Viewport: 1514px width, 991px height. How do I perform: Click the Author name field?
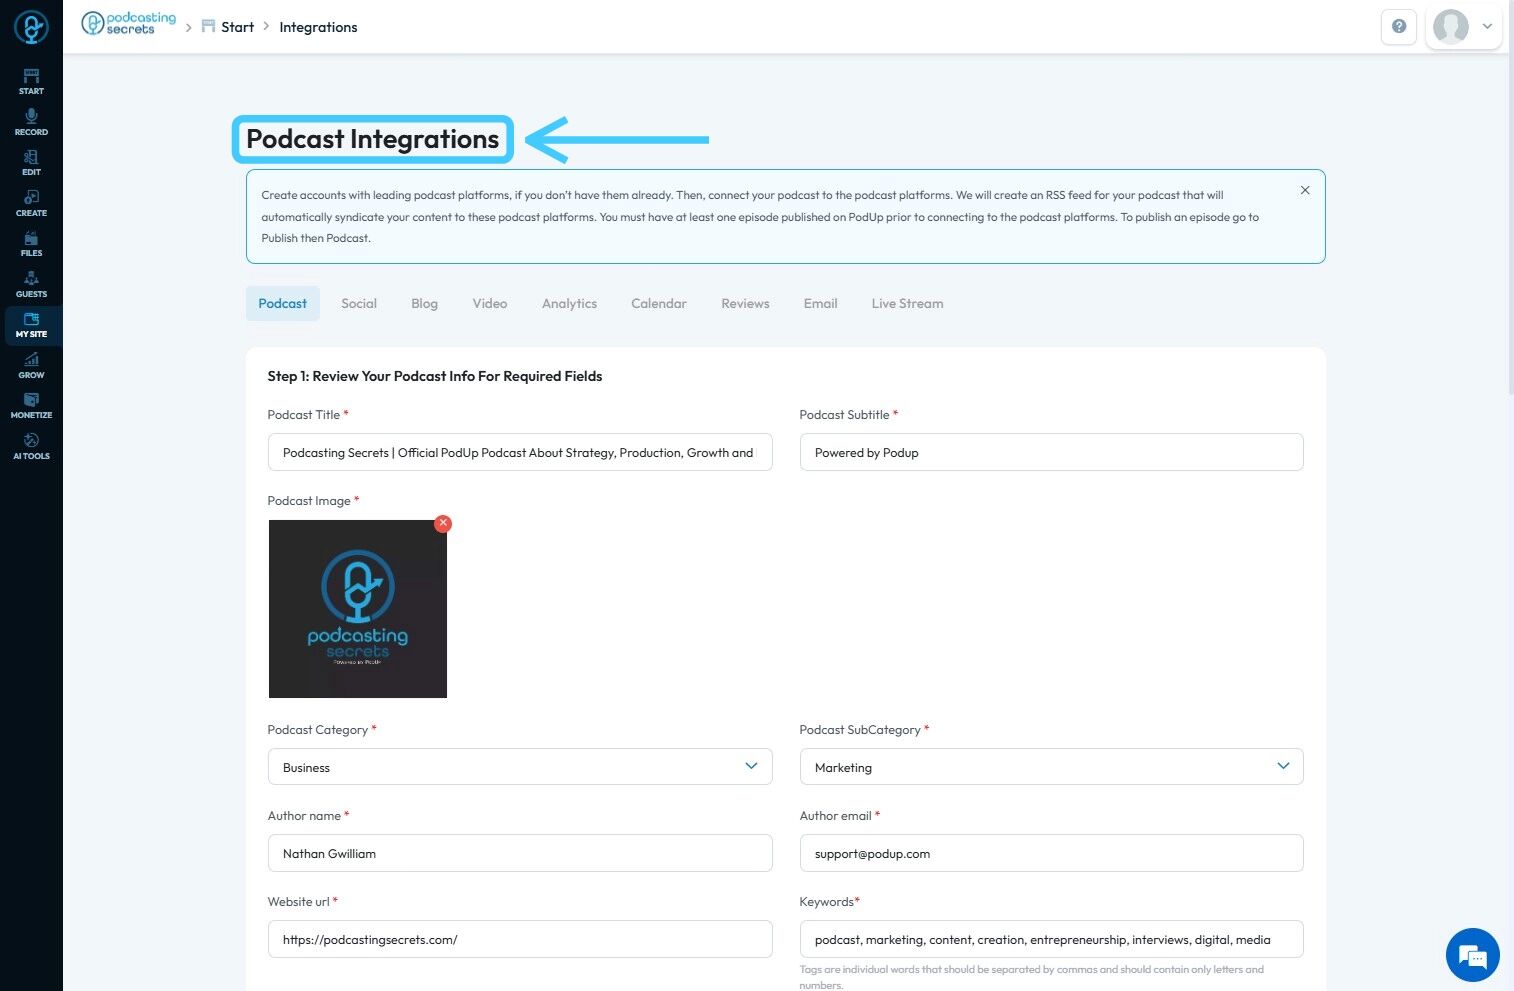click(x=520, y=853)
